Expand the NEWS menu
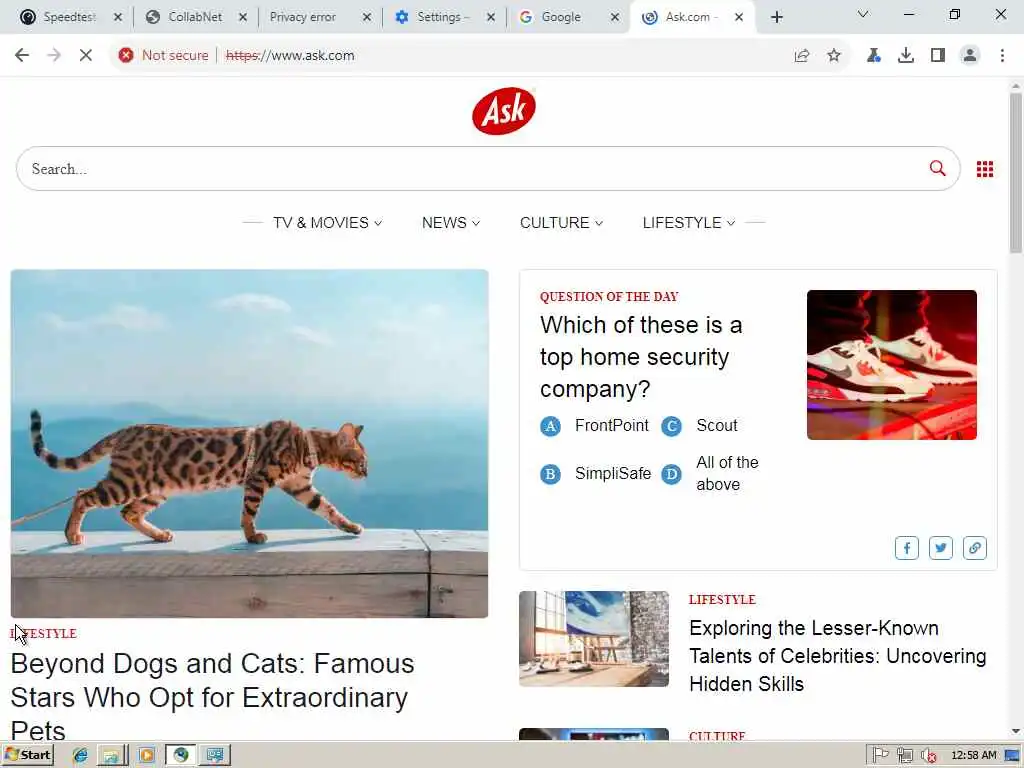 tap(451, 223)
